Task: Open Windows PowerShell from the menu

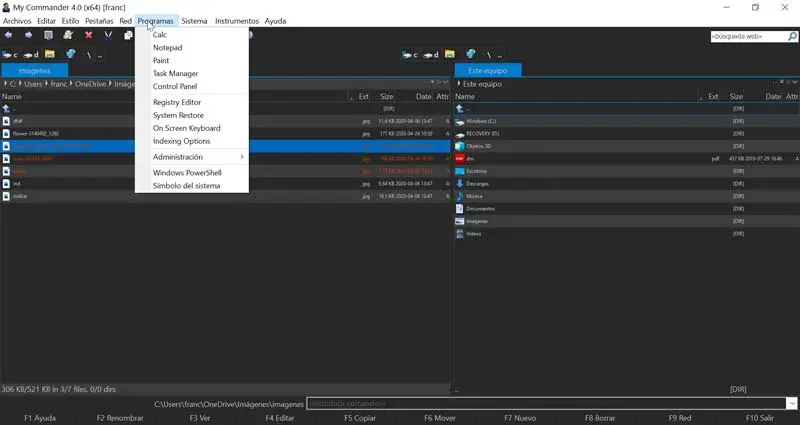Action: tap(192, 172)
